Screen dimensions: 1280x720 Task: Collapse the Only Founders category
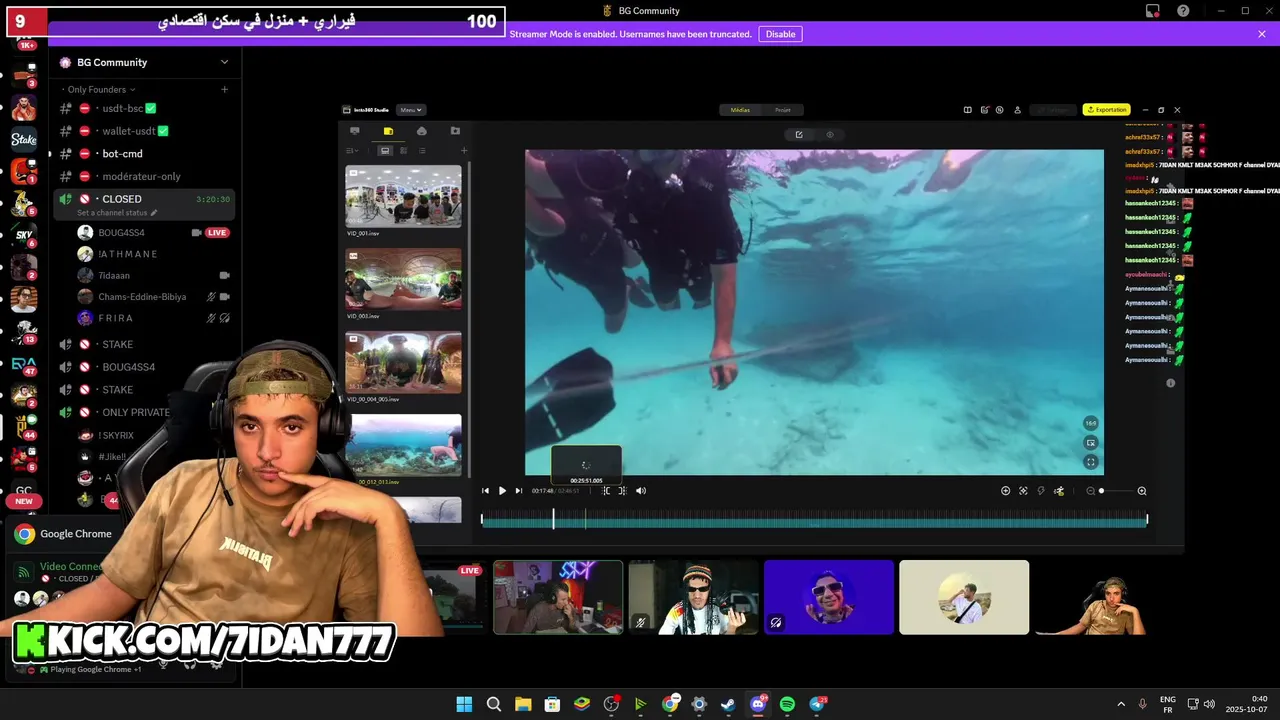pyautogui.click(x=98, y=90)
